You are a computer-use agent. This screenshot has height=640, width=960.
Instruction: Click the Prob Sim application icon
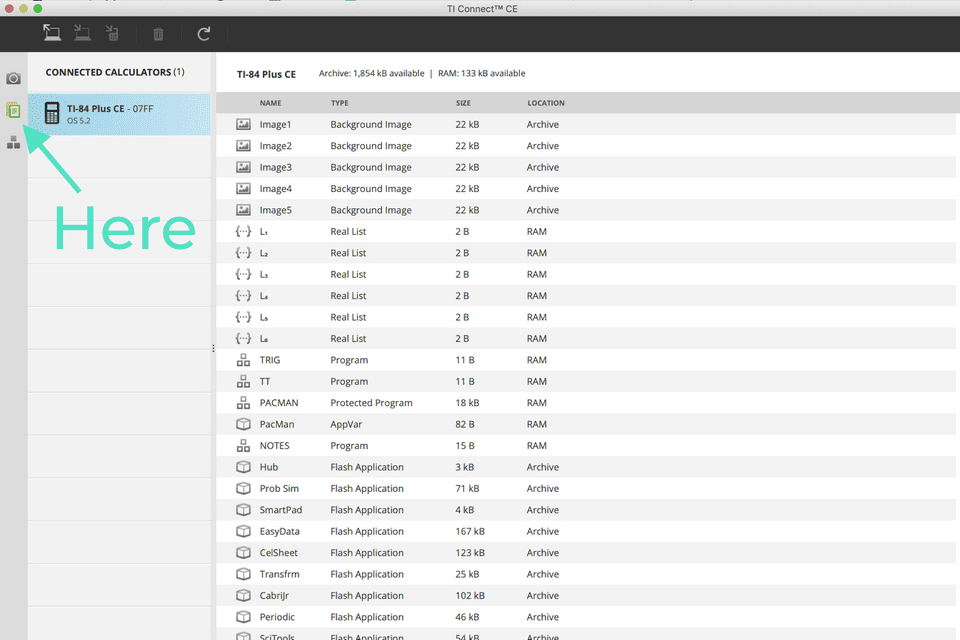243,488
